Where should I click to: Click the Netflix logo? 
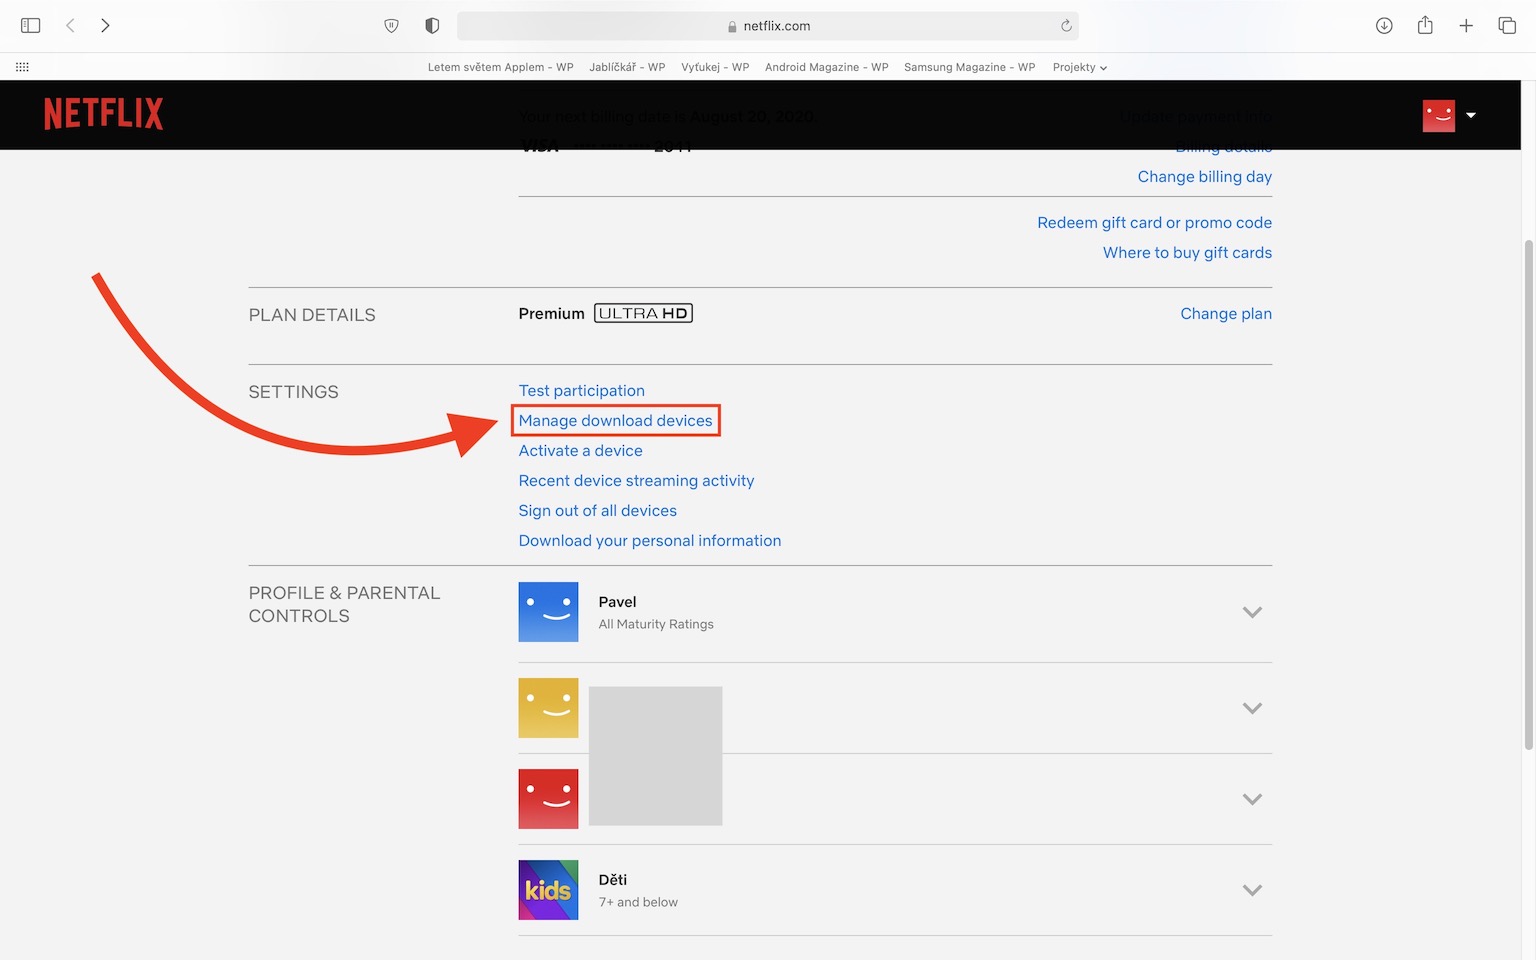[x=103, y=114]
